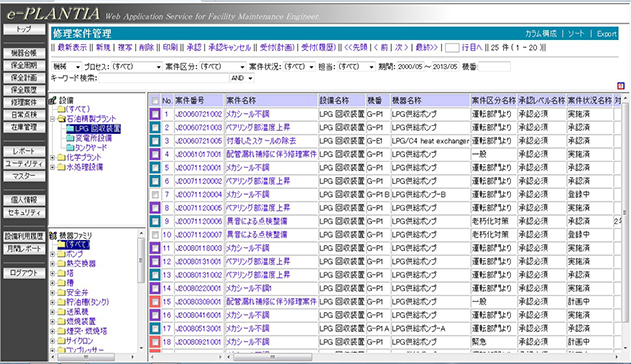Click the right arrow of the table's horizontal scrollbar
The width and height of the screenshot is (631, 364).
tap(617, 357)
